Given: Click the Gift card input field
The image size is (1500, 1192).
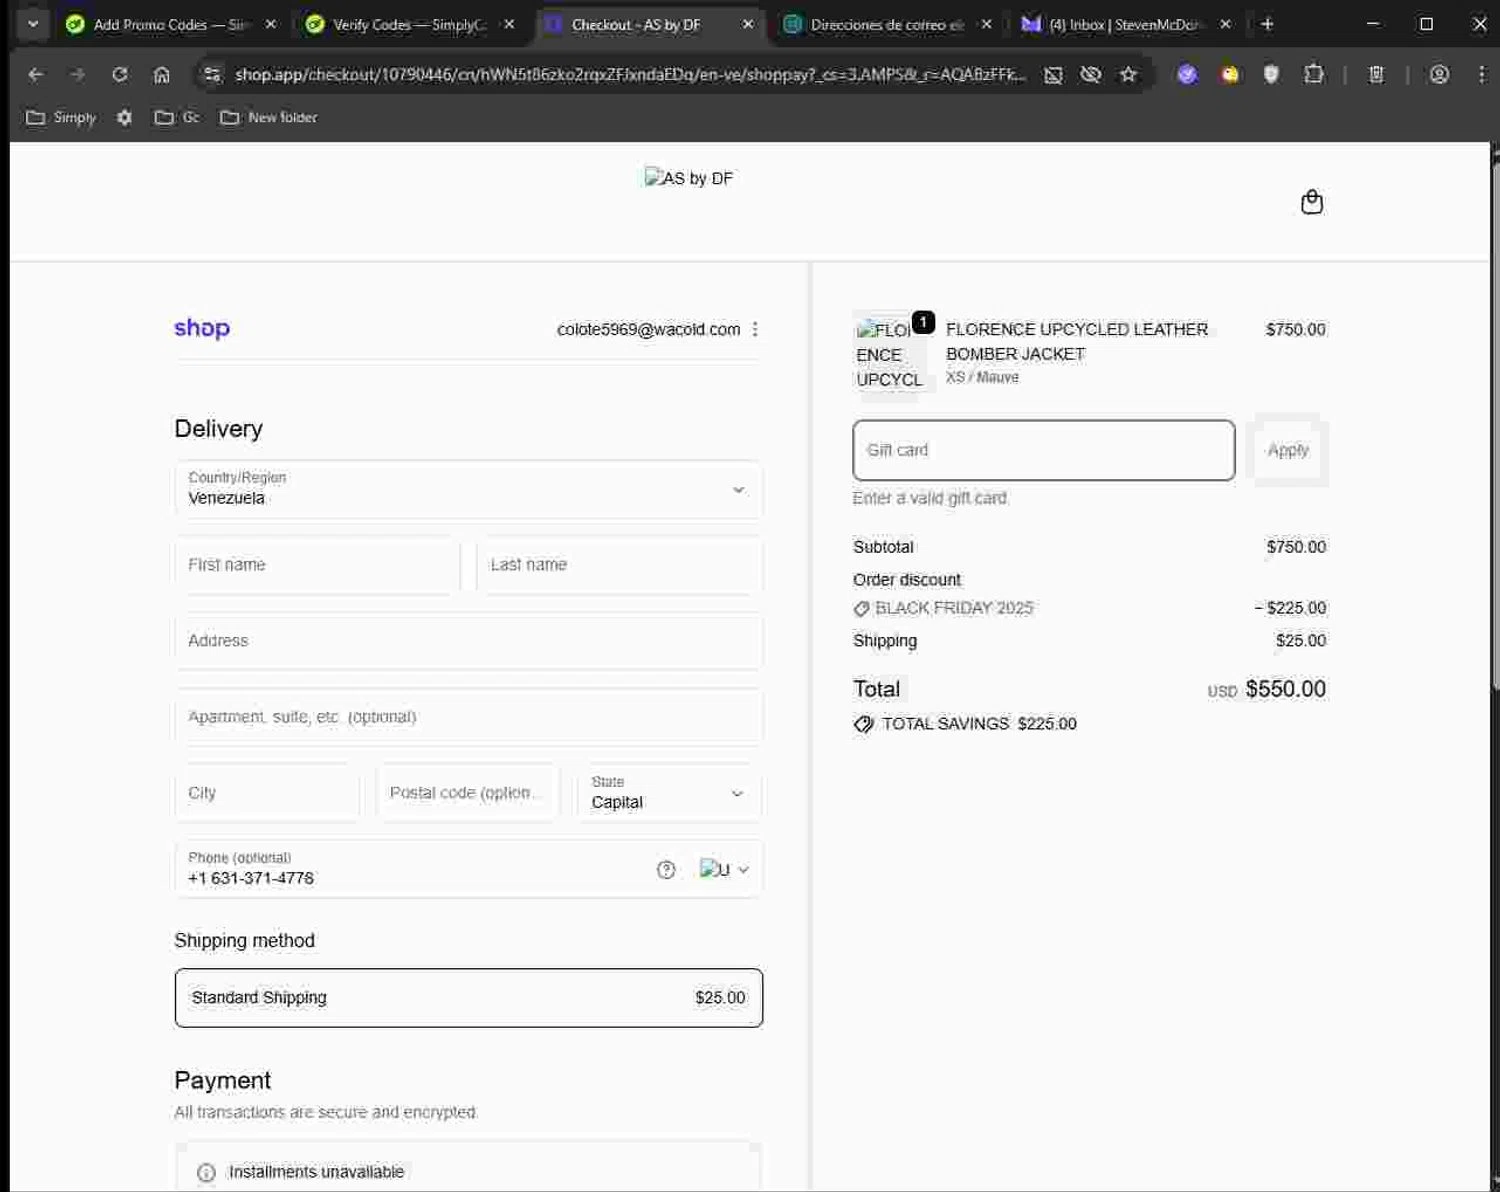Looking at the screenshot, I should 1043,450.
